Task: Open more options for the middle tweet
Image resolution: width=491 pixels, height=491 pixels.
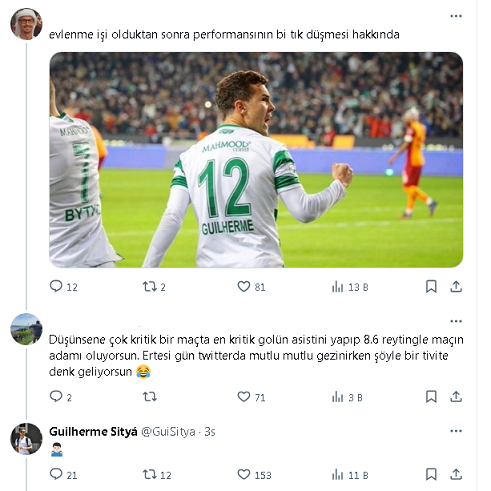Action: pyautogui.click(x=456, y=321)
